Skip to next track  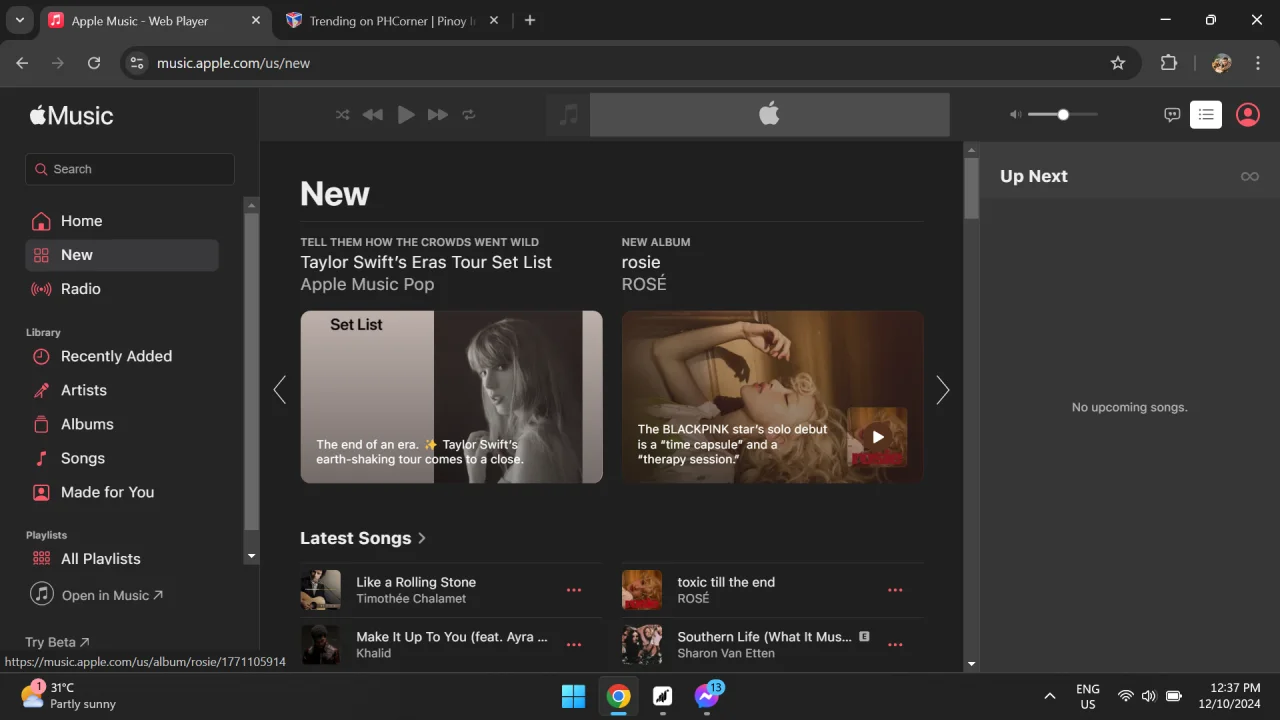pyautogui.click(x=438, y=115)
